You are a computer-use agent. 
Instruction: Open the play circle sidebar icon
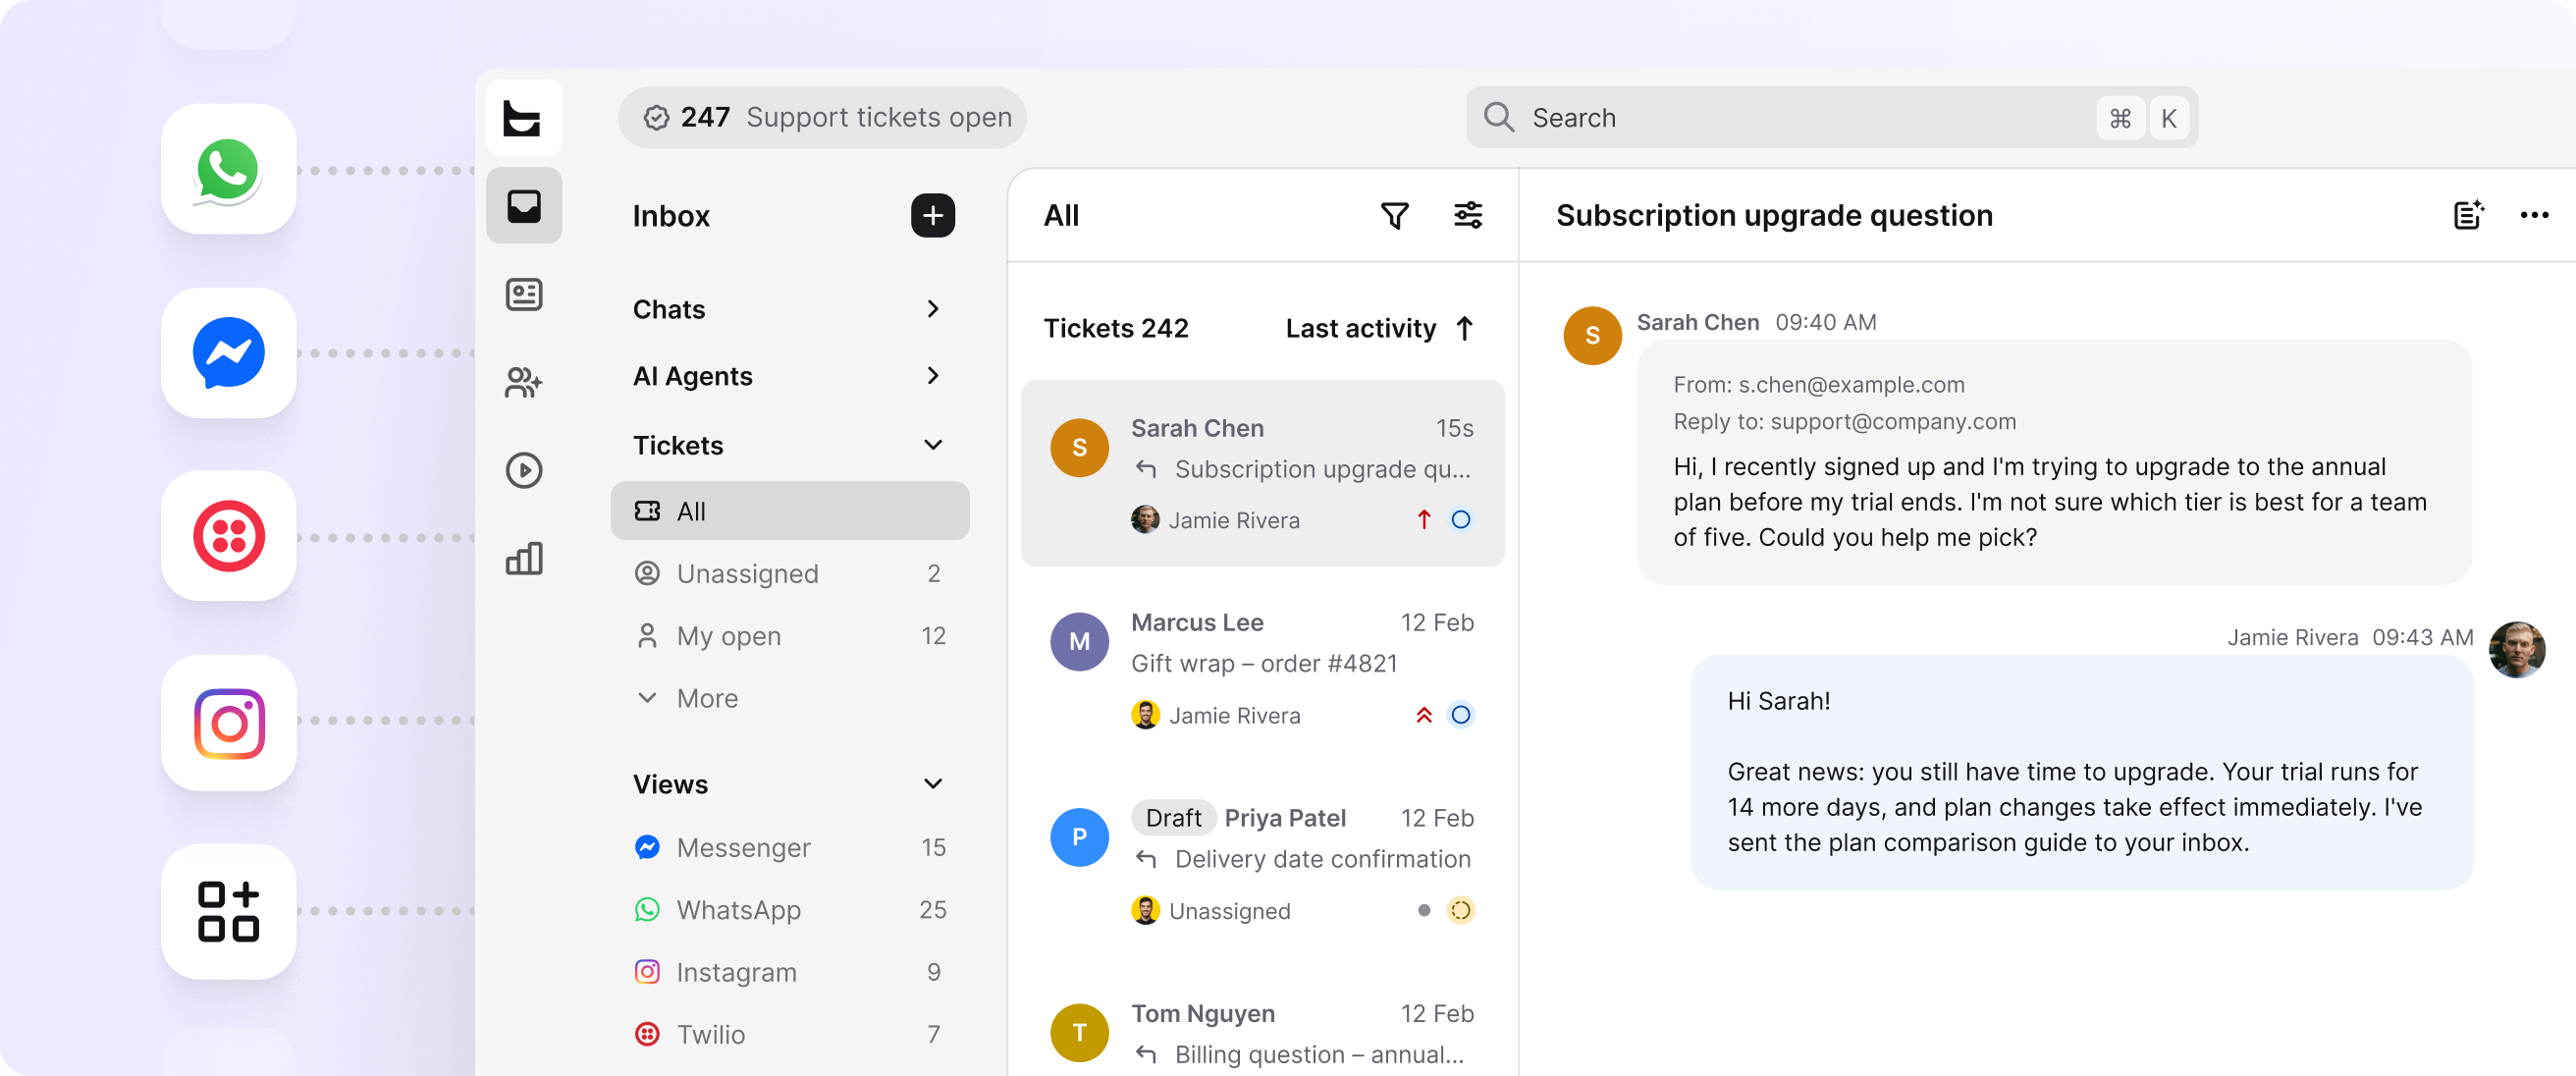[x=523, y=470]
